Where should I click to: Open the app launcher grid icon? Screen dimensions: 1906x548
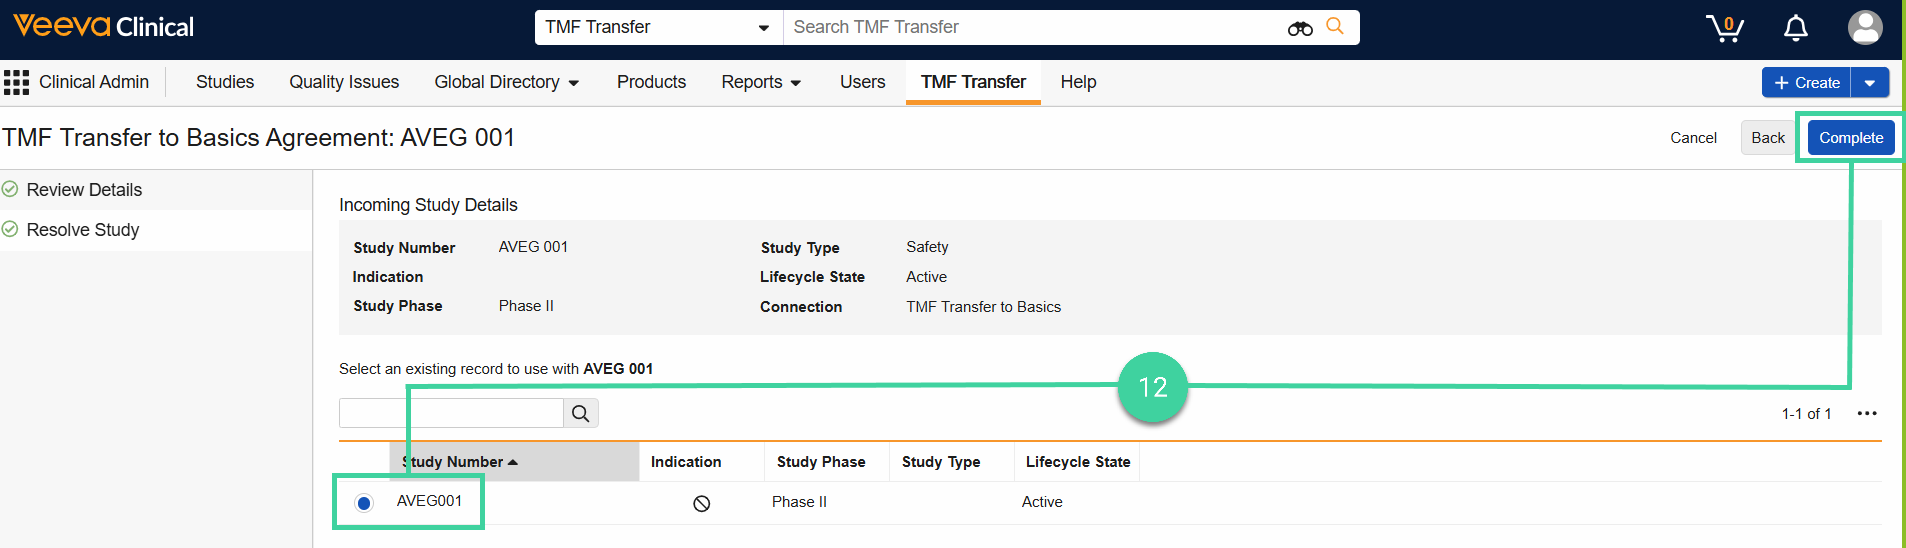16,82
